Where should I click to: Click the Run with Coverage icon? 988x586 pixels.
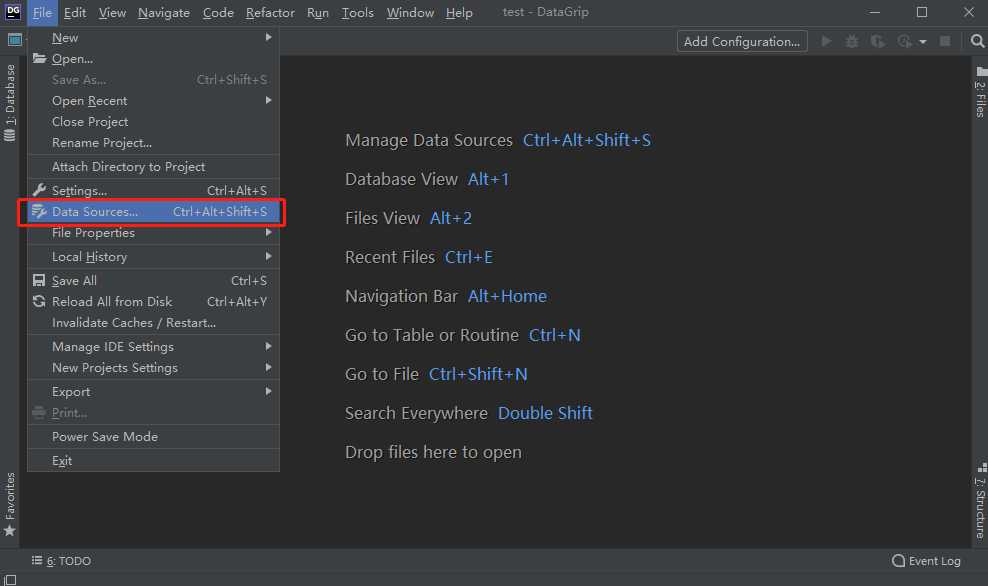tap(878, 41)
